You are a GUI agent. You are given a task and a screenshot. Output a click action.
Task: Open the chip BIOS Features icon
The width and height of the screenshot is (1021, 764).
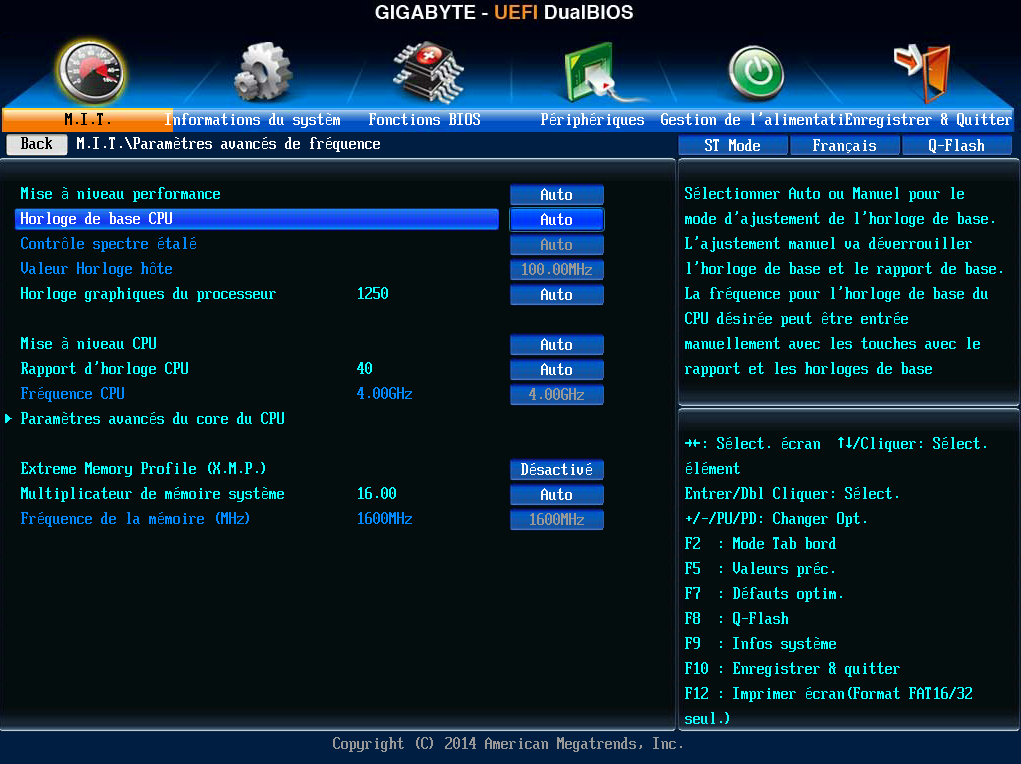pos(428,72)
